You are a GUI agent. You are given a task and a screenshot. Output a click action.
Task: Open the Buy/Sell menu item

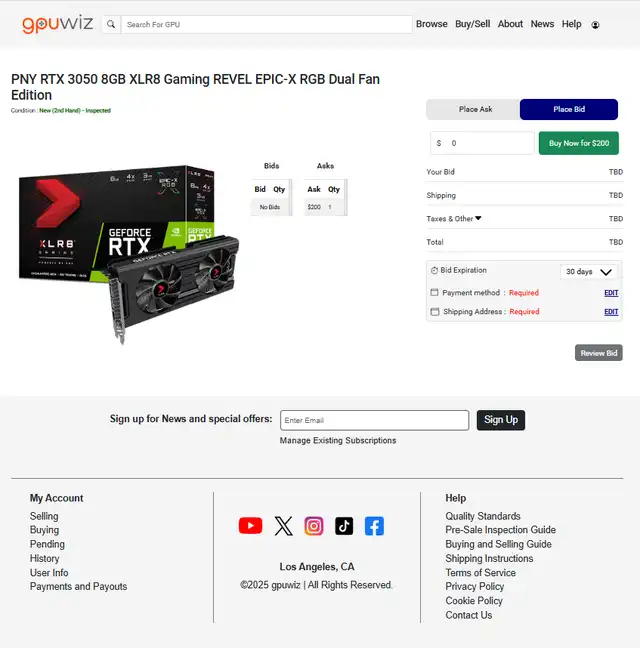tap(472, 24)
